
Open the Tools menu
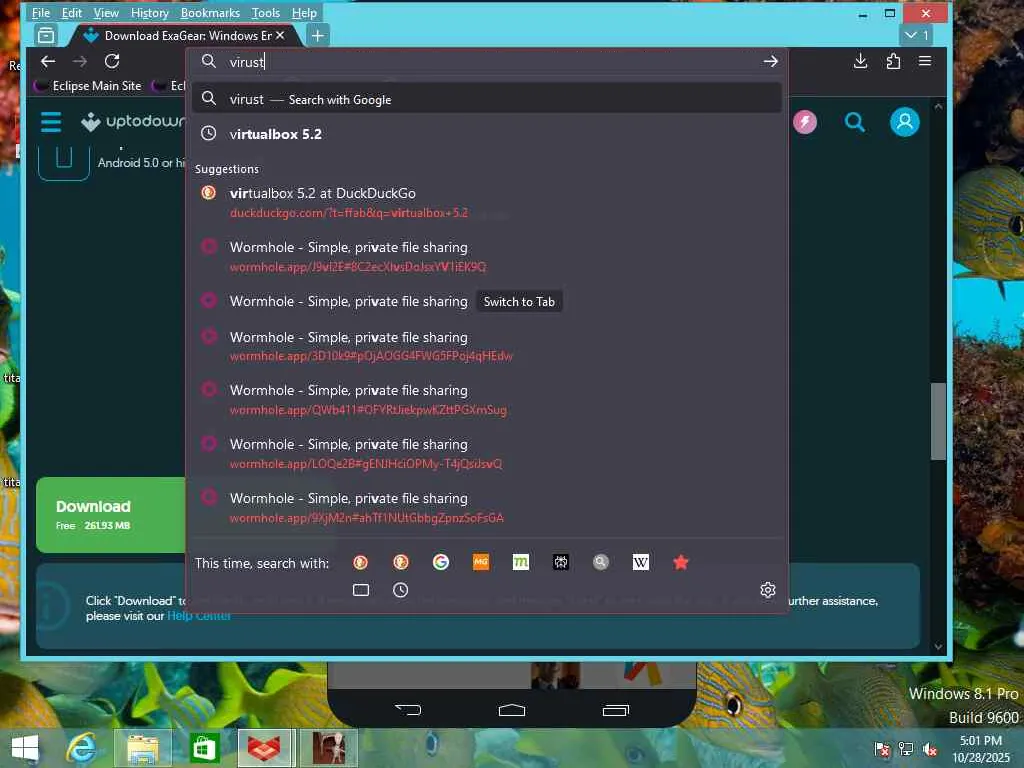[x=266, y=12]
